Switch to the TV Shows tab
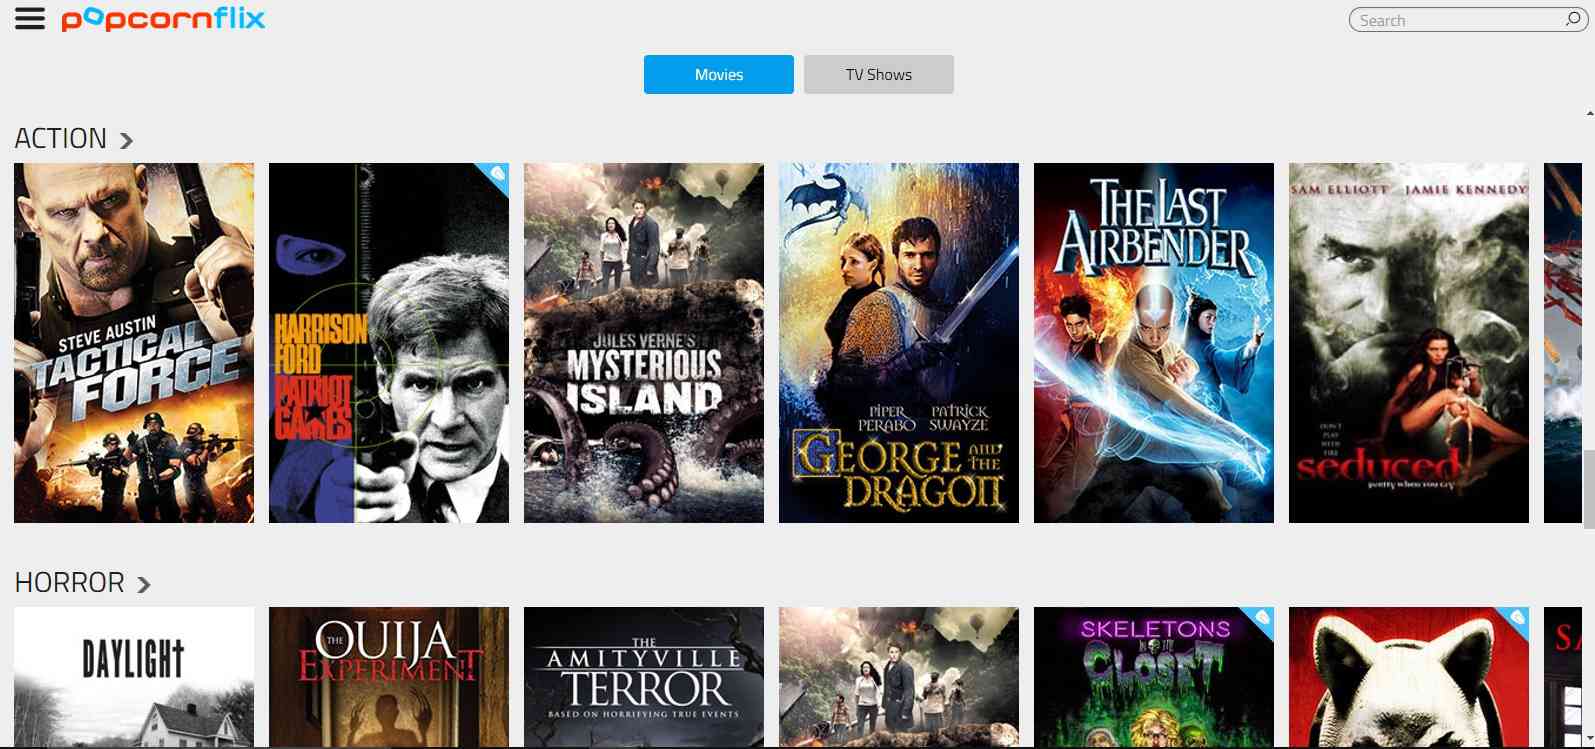The image size is (1595, 749). coord(878,75)
